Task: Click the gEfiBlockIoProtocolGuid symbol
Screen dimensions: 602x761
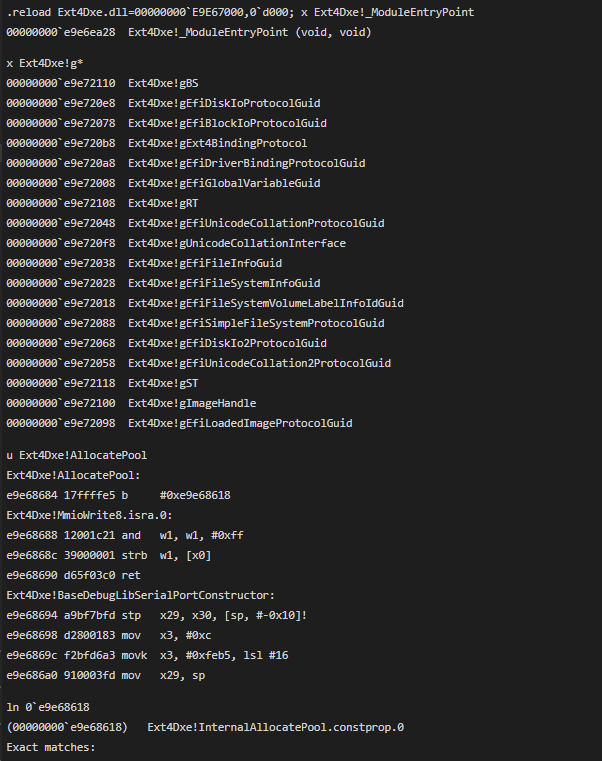Action: pyautogui.click(x=227, y=123)
